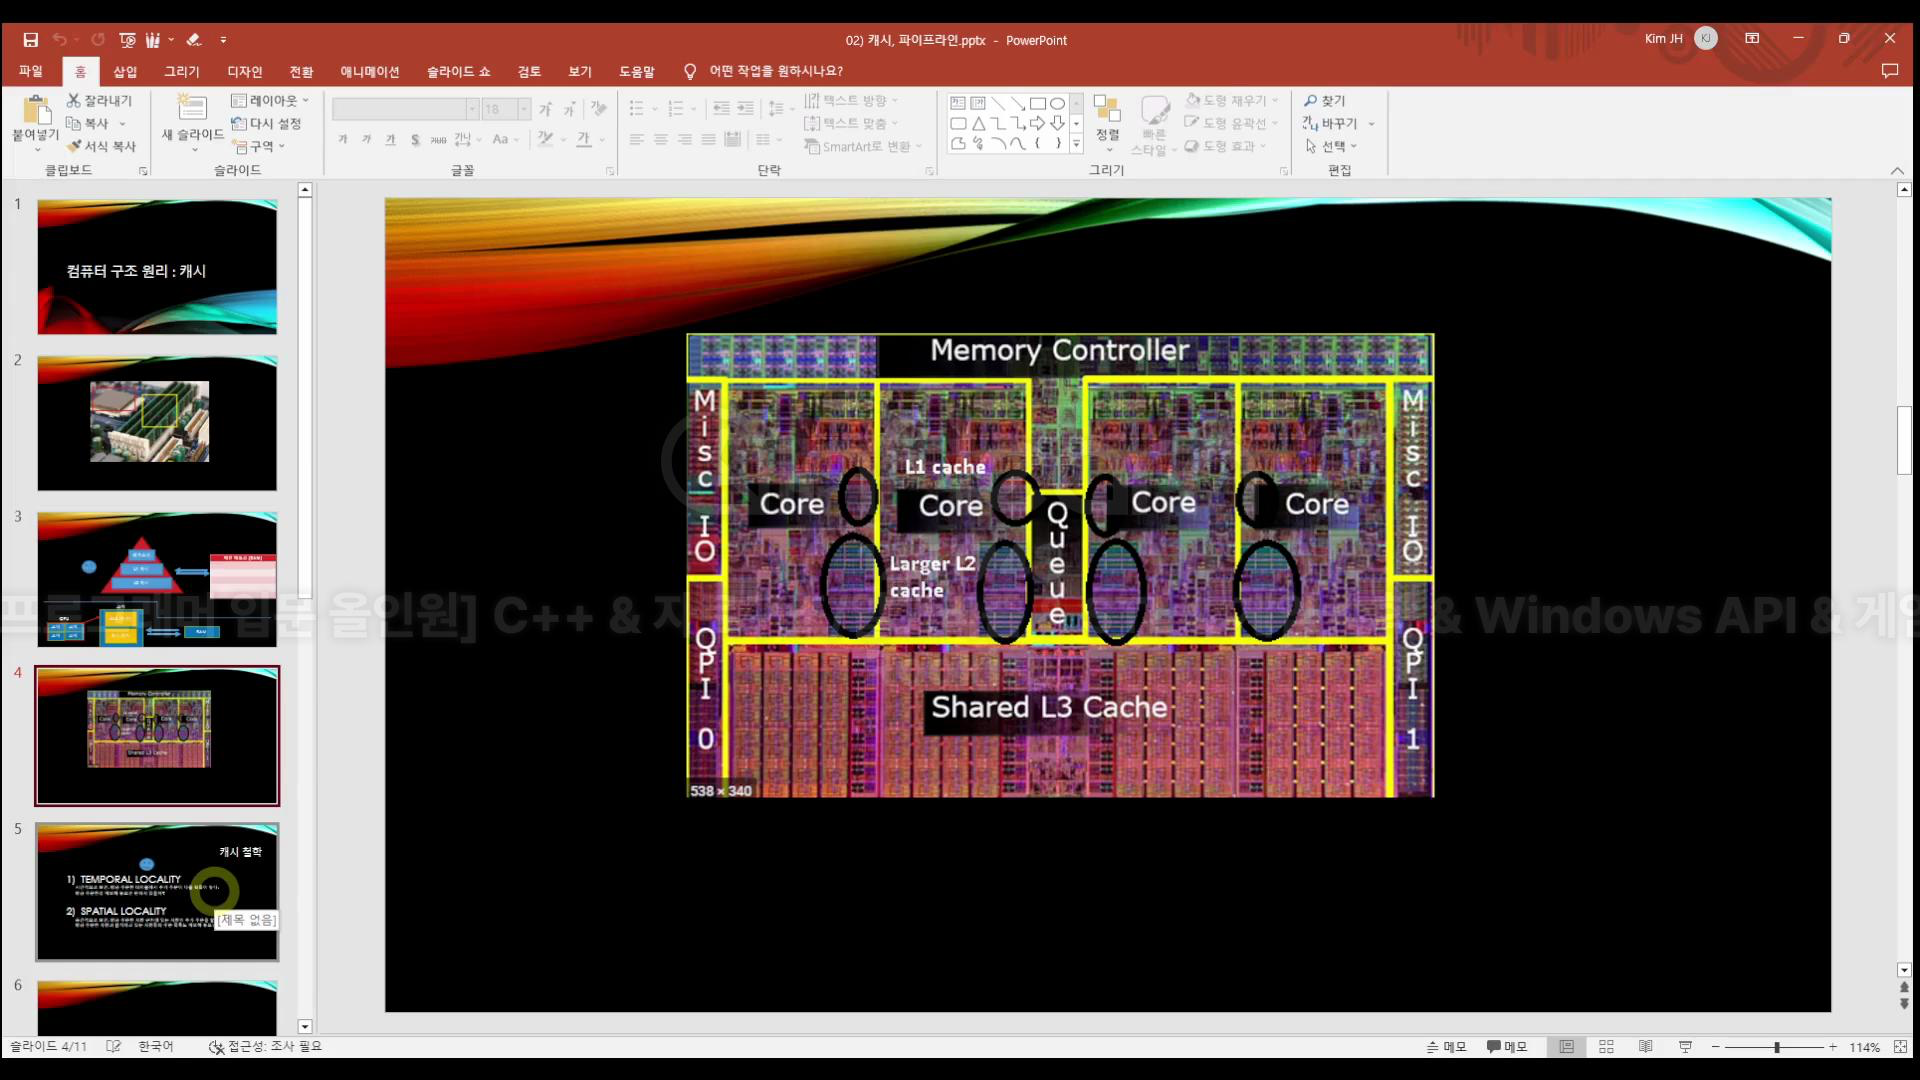Image resolution: width=1920 pixels, height=1080 pixels.
Task: Toggle the notes (메모) pane button
Action: coord(1446,1046)
